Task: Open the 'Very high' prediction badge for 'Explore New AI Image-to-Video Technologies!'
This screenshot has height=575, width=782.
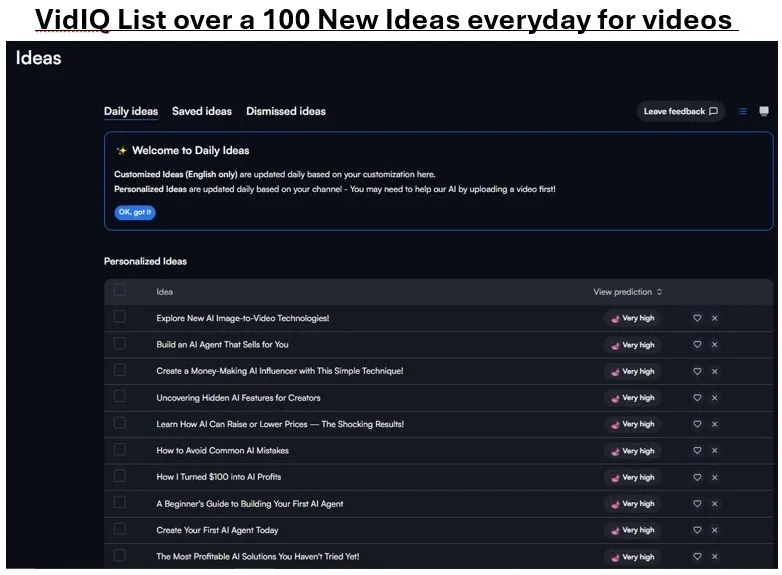Action: (632, 318)
